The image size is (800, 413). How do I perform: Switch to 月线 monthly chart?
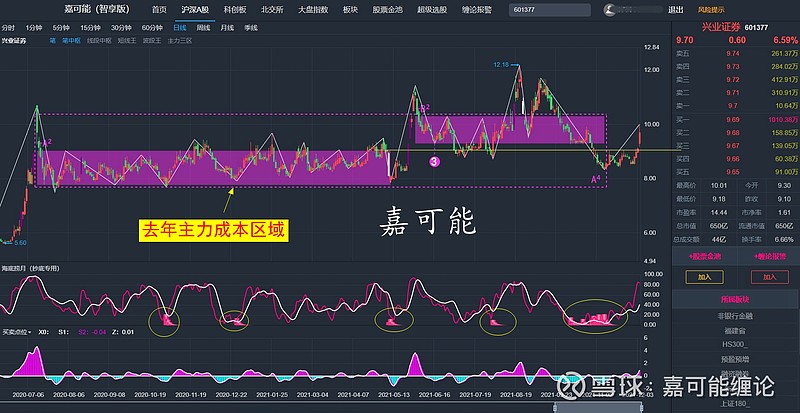(227, 28)
